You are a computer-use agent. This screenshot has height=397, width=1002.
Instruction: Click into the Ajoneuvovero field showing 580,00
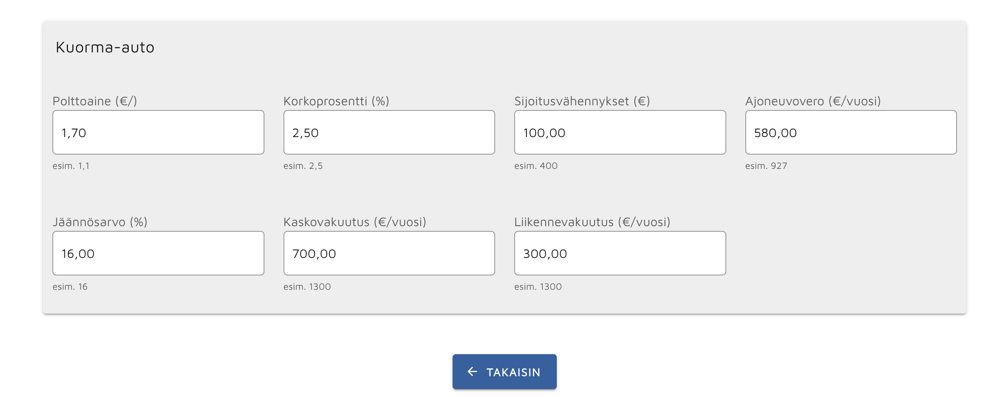(x=851, y=132)
